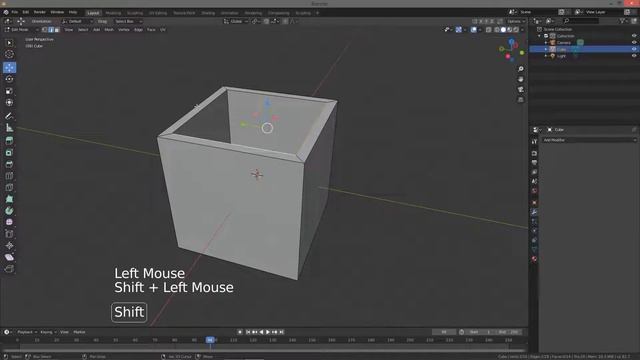Select the Smooth tool
This screenshot has width=640, height=360.
(9, 222)
